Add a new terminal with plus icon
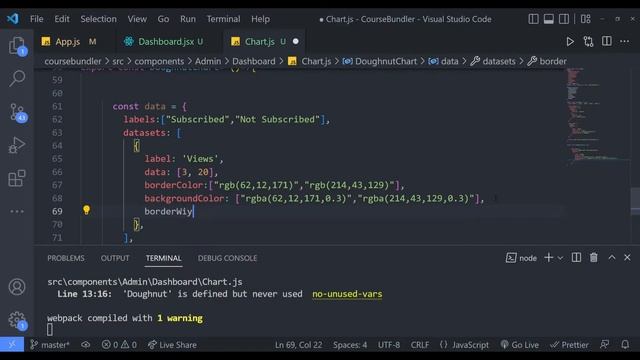Viewport: 640px width, 360px height. (549, 258)
